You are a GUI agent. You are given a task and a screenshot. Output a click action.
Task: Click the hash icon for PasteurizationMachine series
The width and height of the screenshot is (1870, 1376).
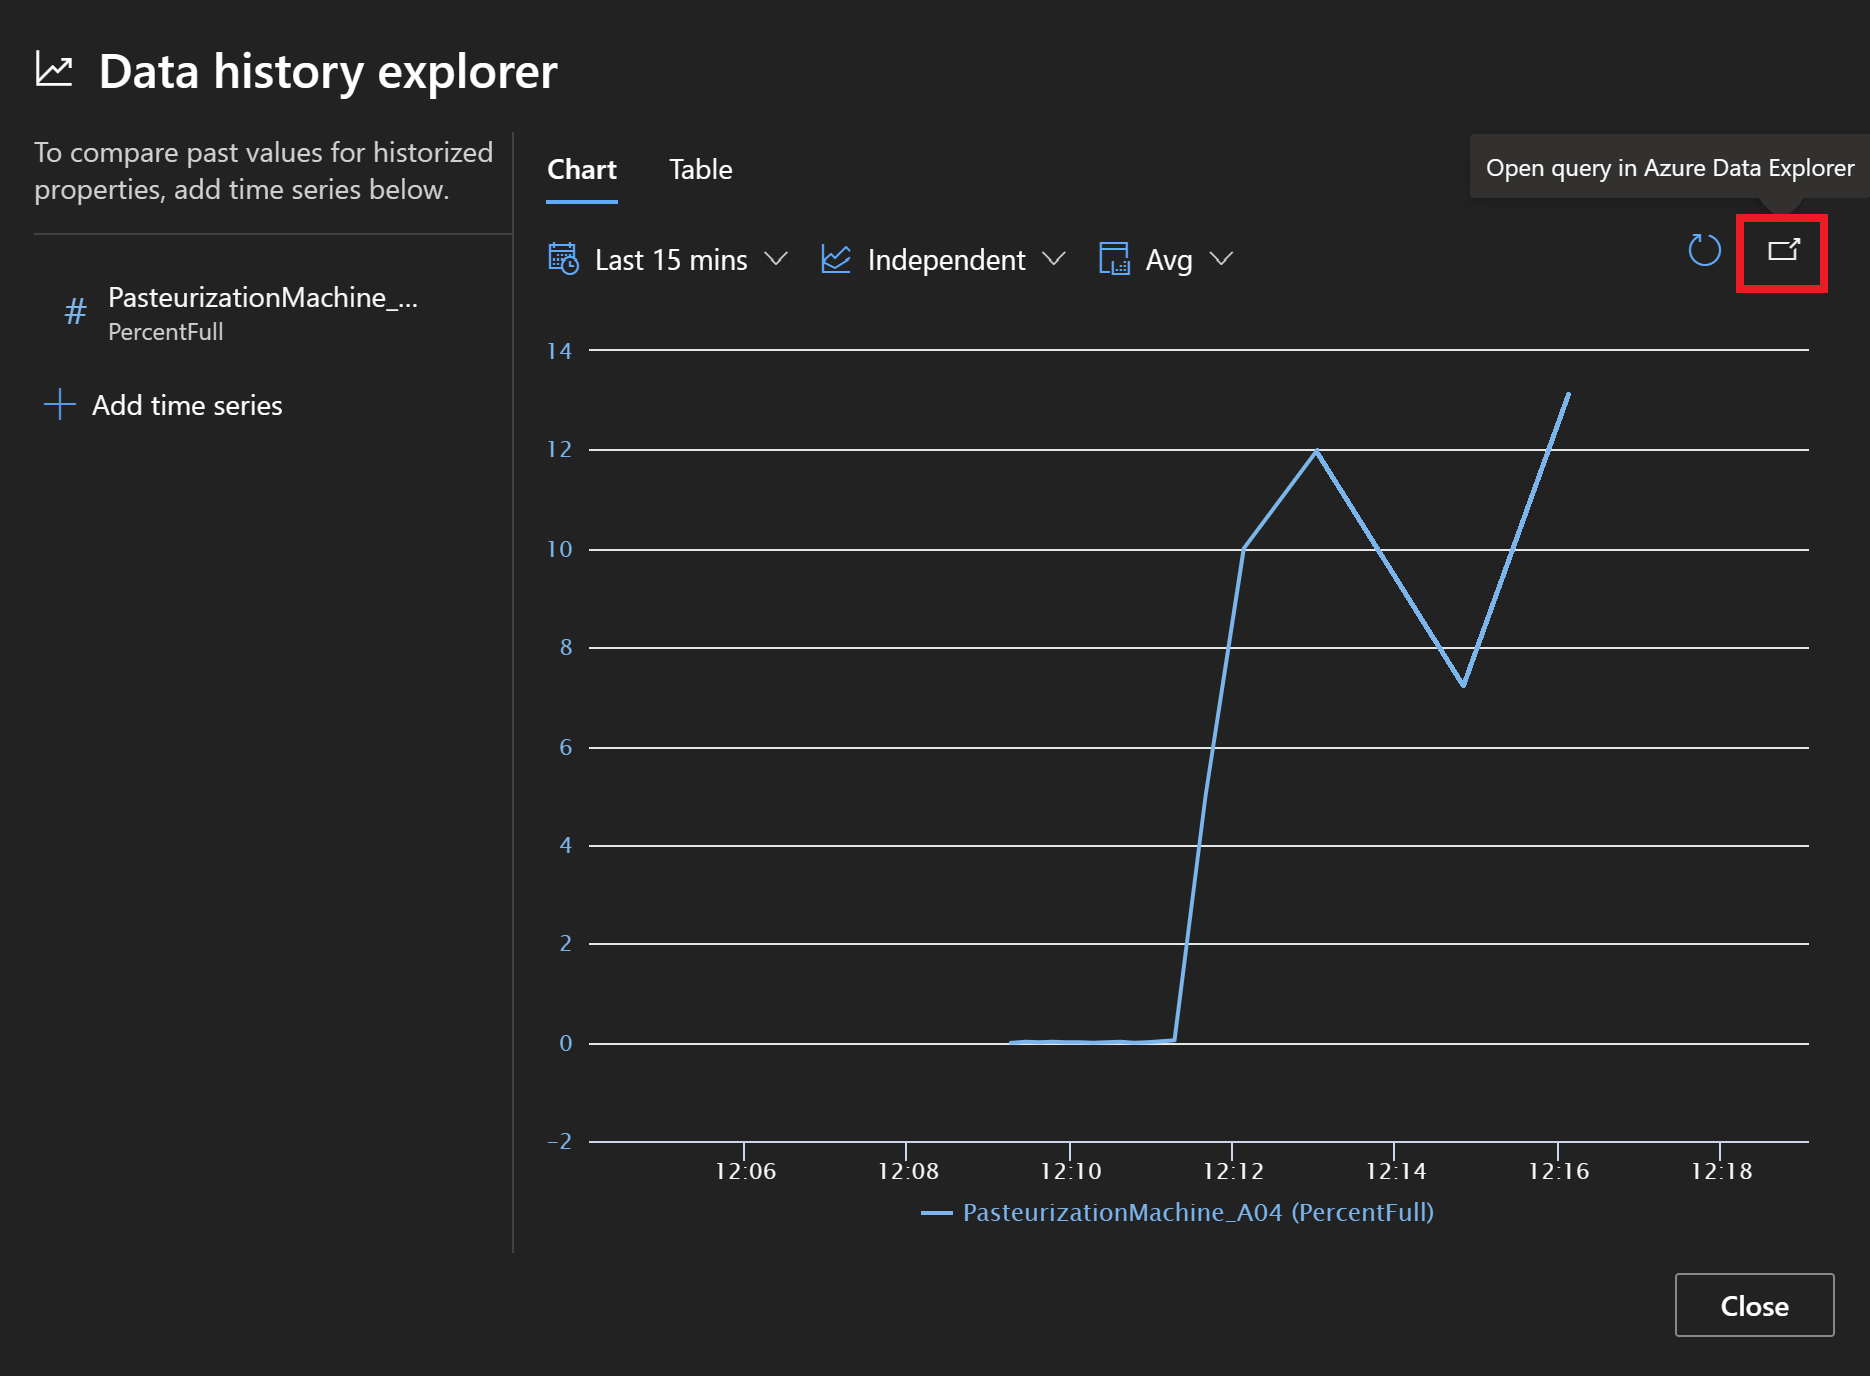coord(75,312)
